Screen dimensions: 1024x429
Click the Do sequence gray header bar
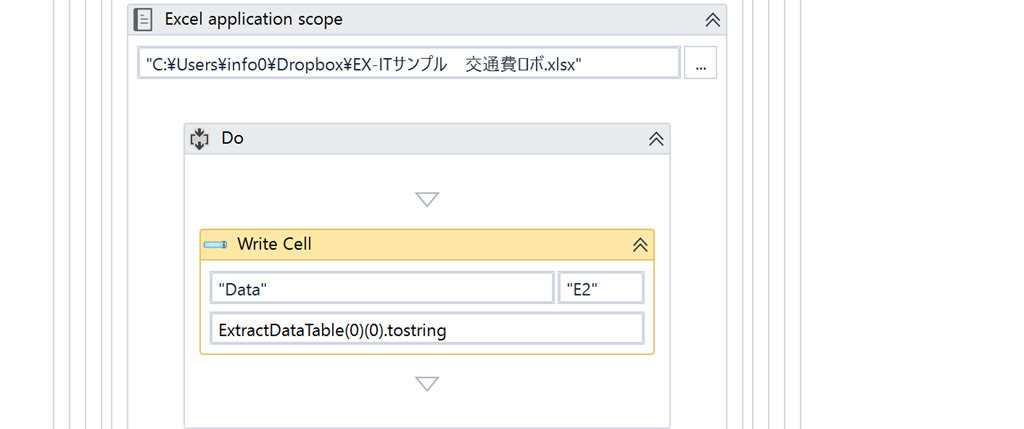click(427, 139)
